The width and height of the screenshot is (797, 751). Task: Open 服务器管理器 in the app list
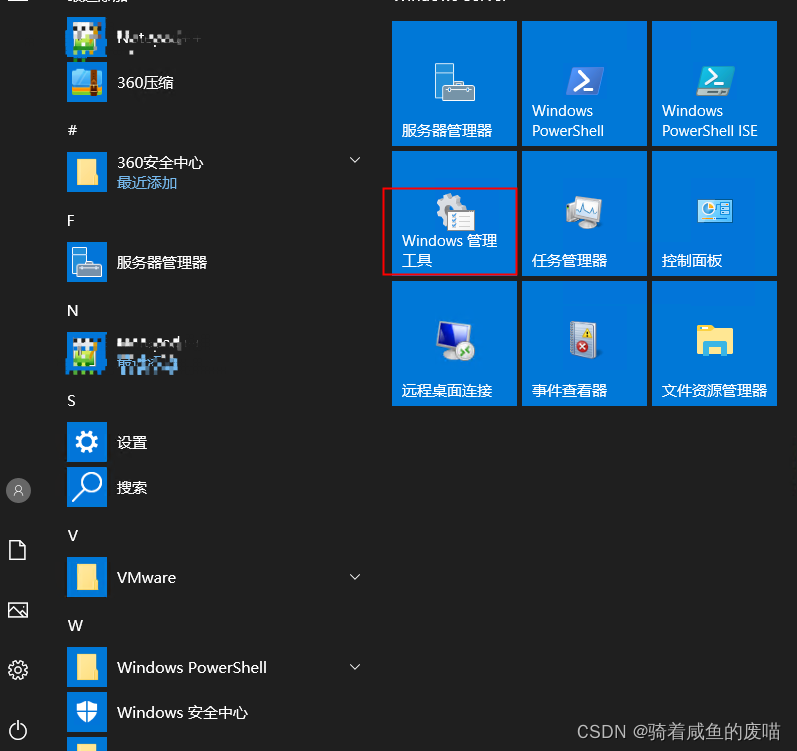(216, 262)
